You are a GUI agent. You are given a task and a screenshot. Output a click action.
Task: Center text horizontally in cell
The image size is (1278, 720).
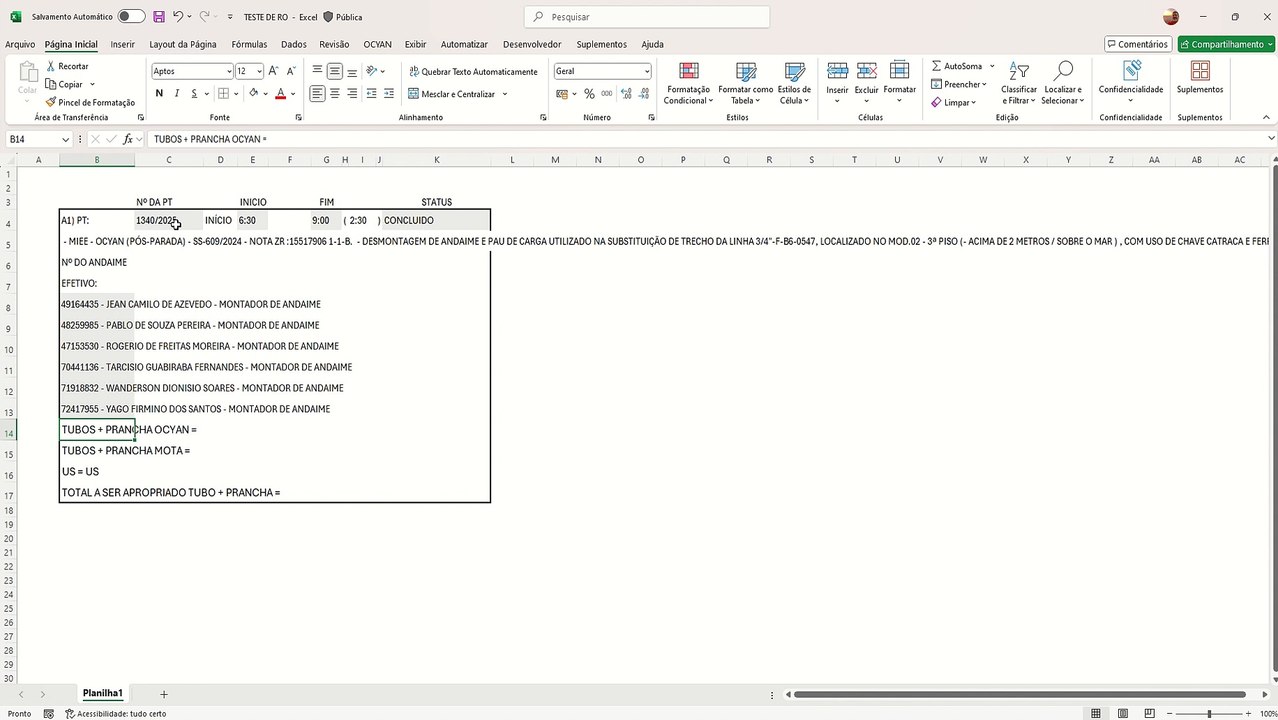tap(335, 93)
